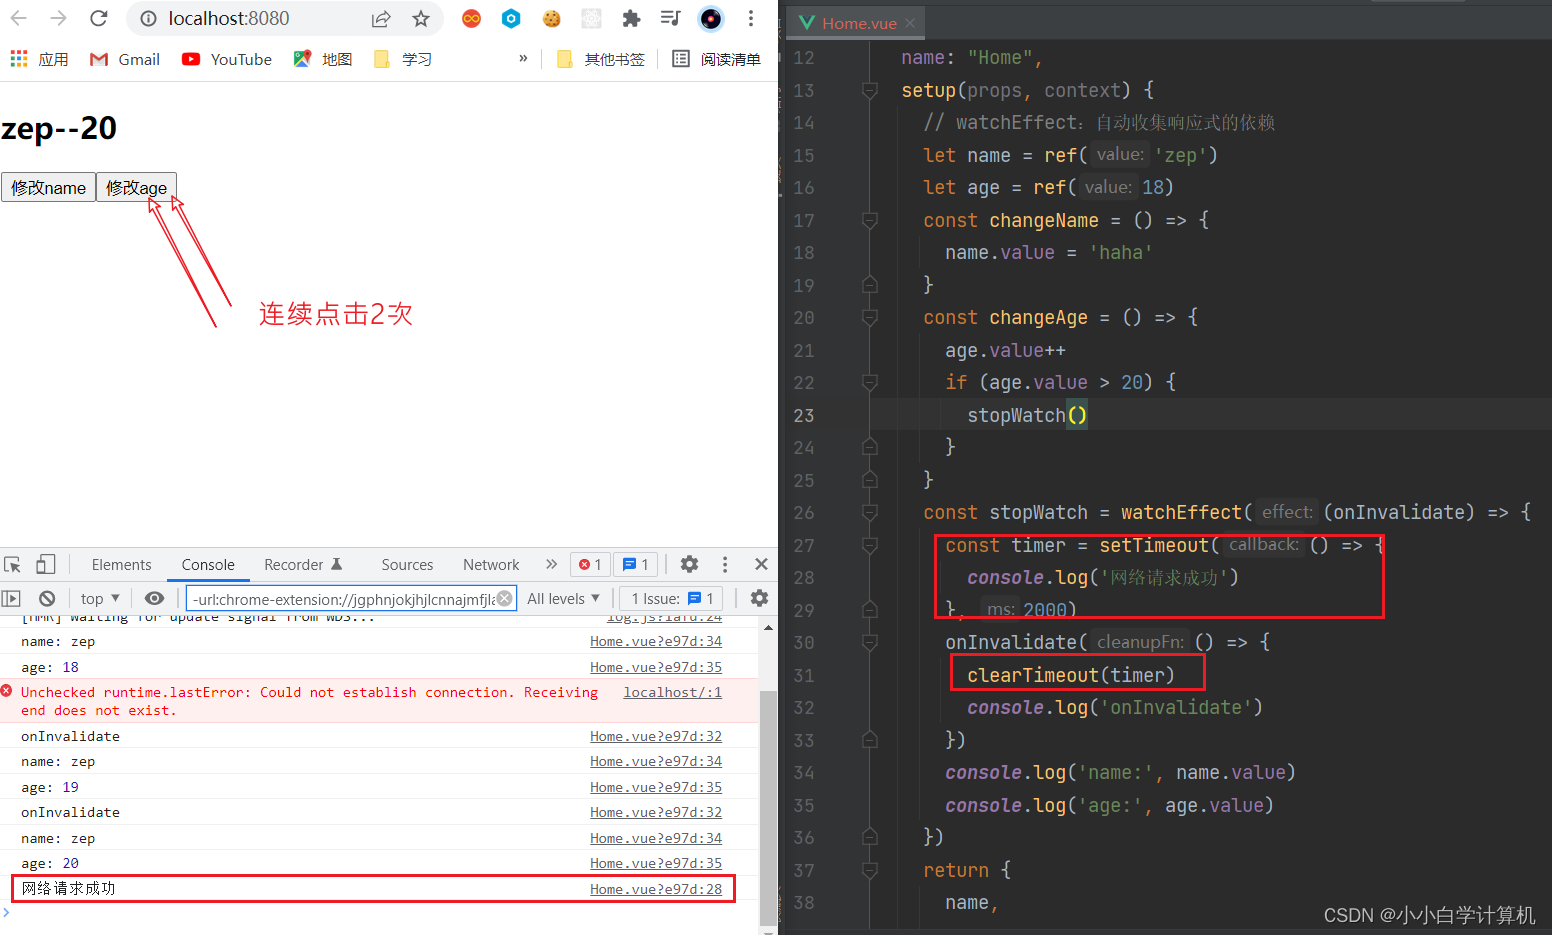Click the site info icon in address bar
This screenshot has width=1552, height=935.
pos(148,18)
